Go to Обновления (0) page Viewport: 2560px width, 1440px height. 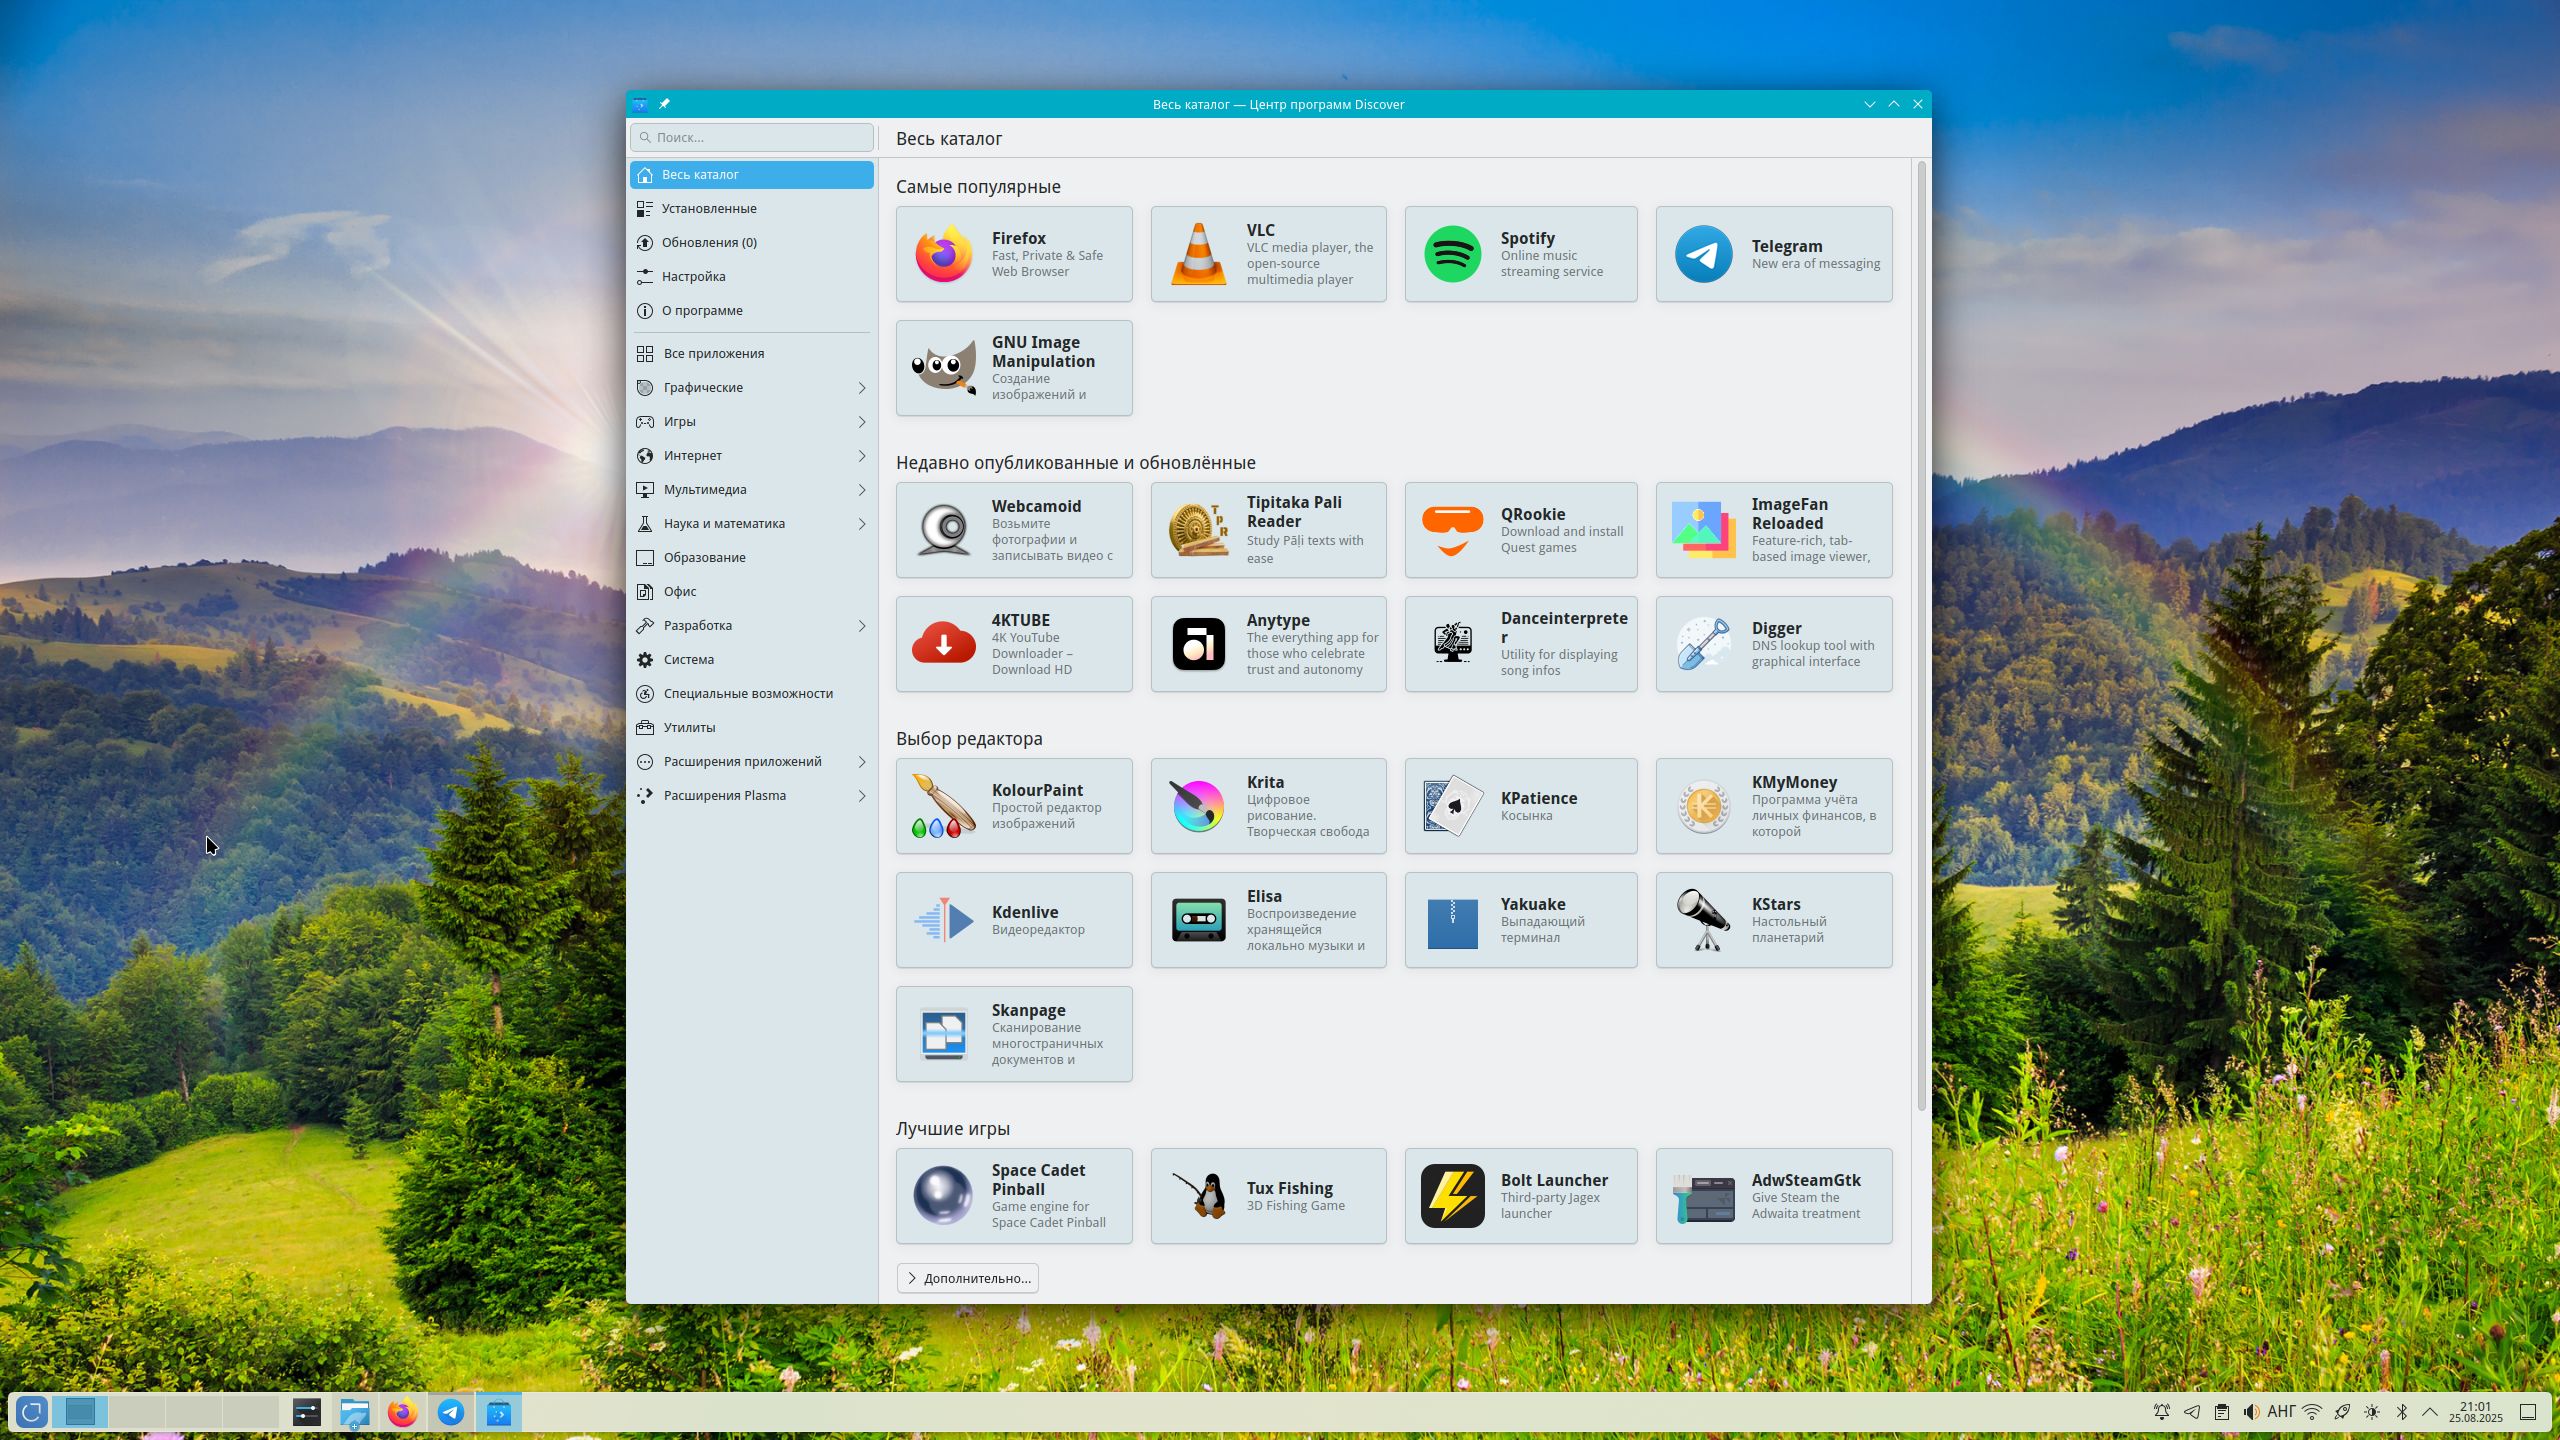709,242
